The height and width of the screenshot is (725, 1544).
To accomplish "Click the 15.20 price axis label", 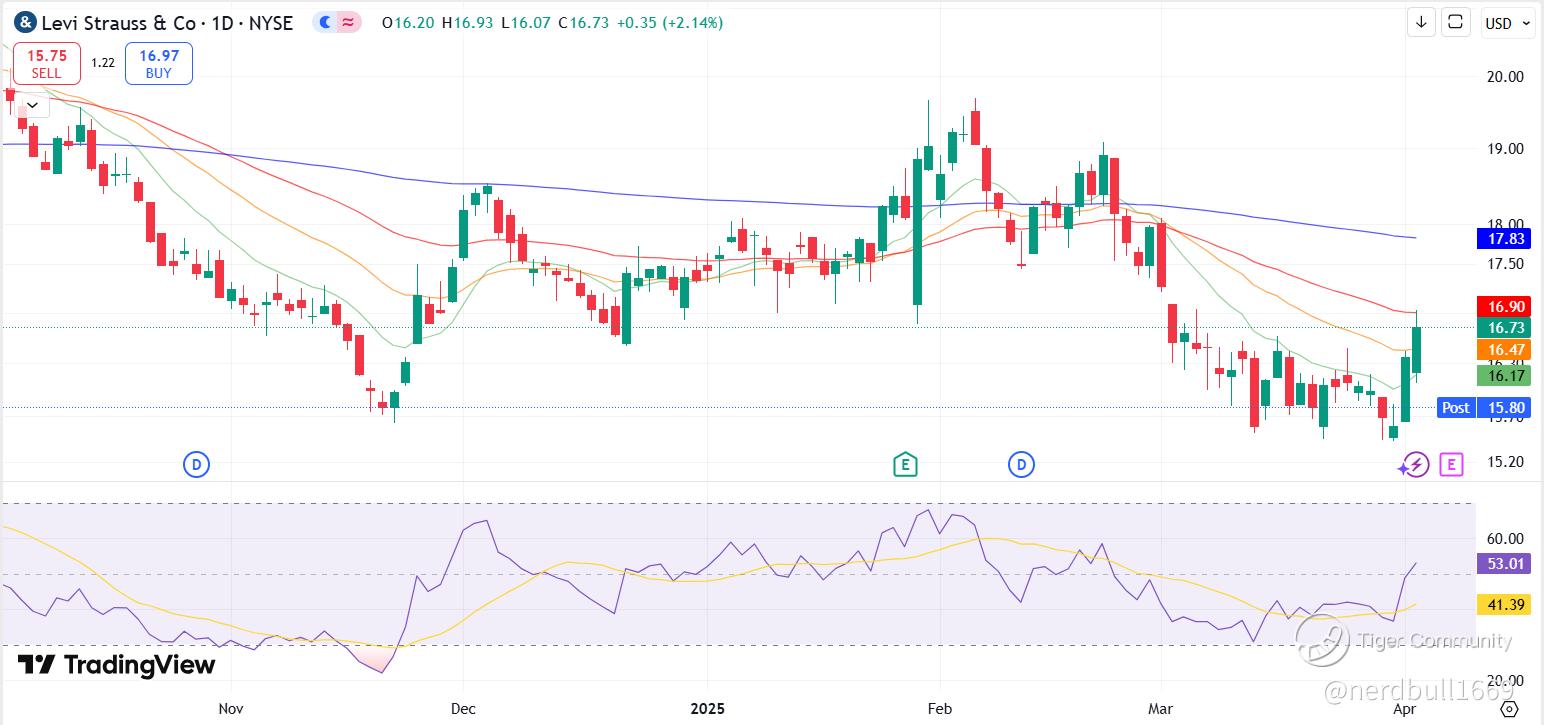I will tap(1505, 462).
